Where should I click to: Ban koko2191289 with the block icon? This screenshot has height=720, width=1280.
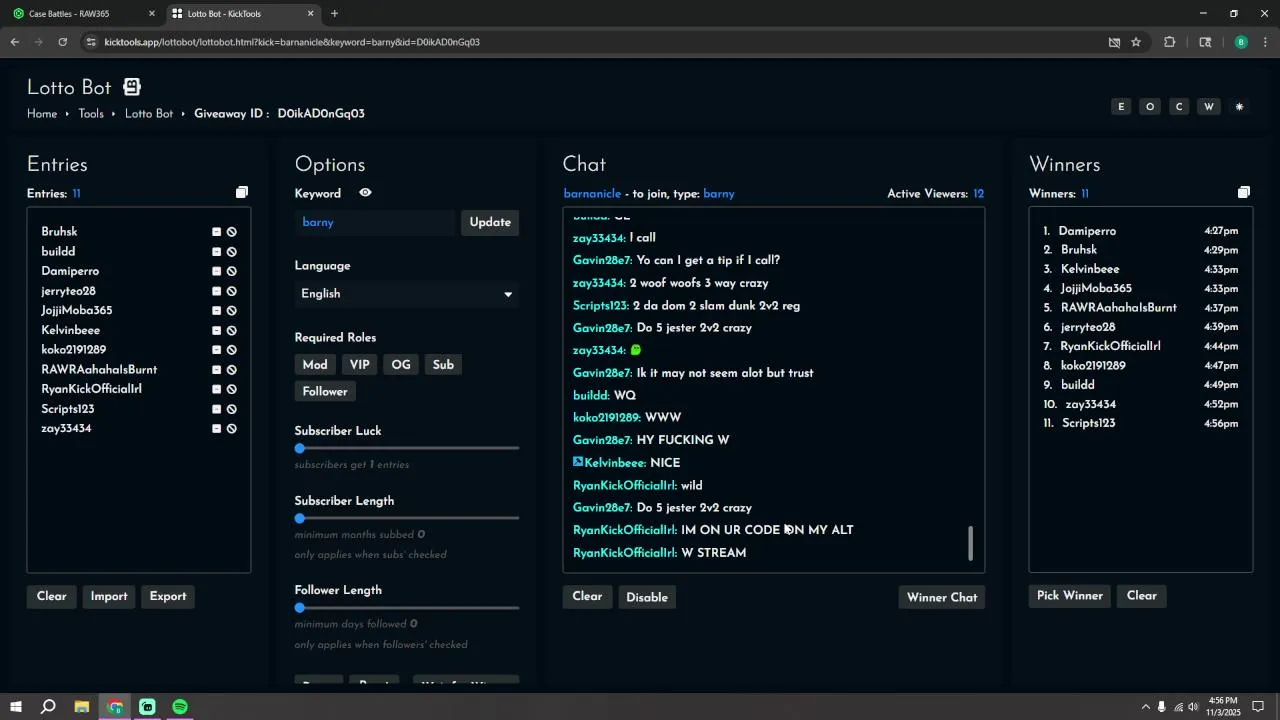pos(231,350)
